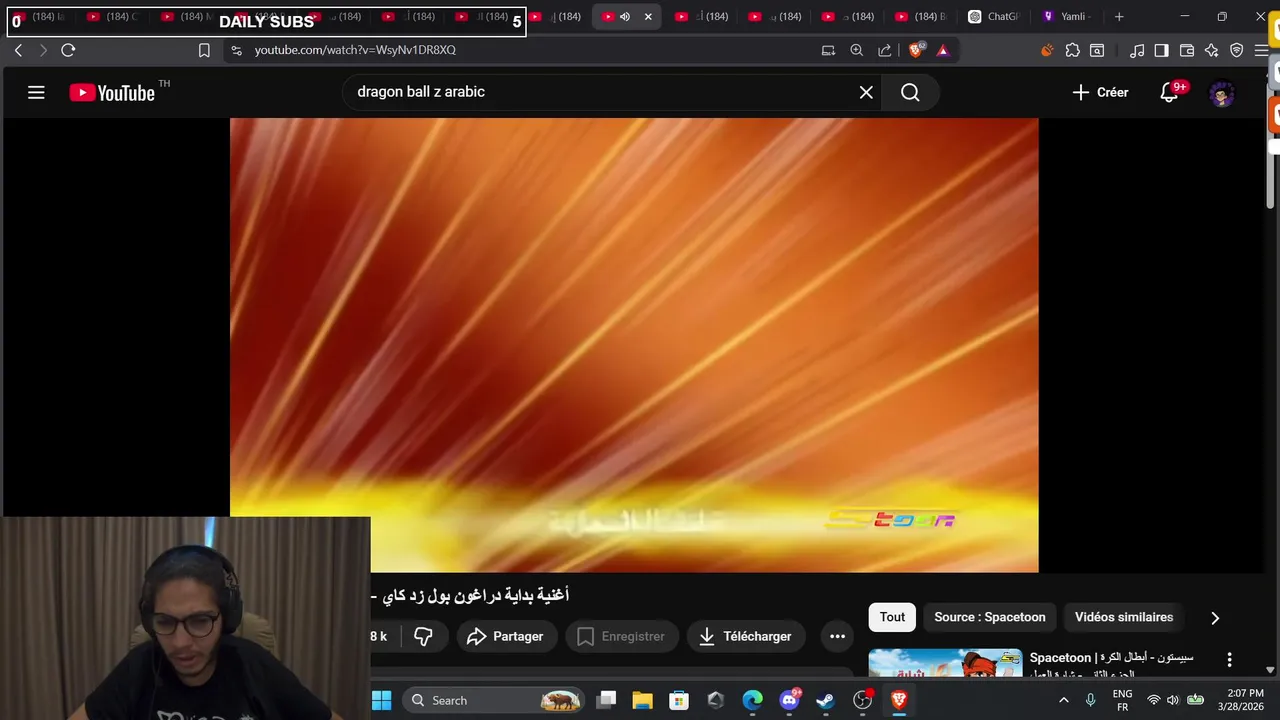Screen dimensions: 1280x720
Task: Open File Explorer from taskbar
Action: (642, 700)
